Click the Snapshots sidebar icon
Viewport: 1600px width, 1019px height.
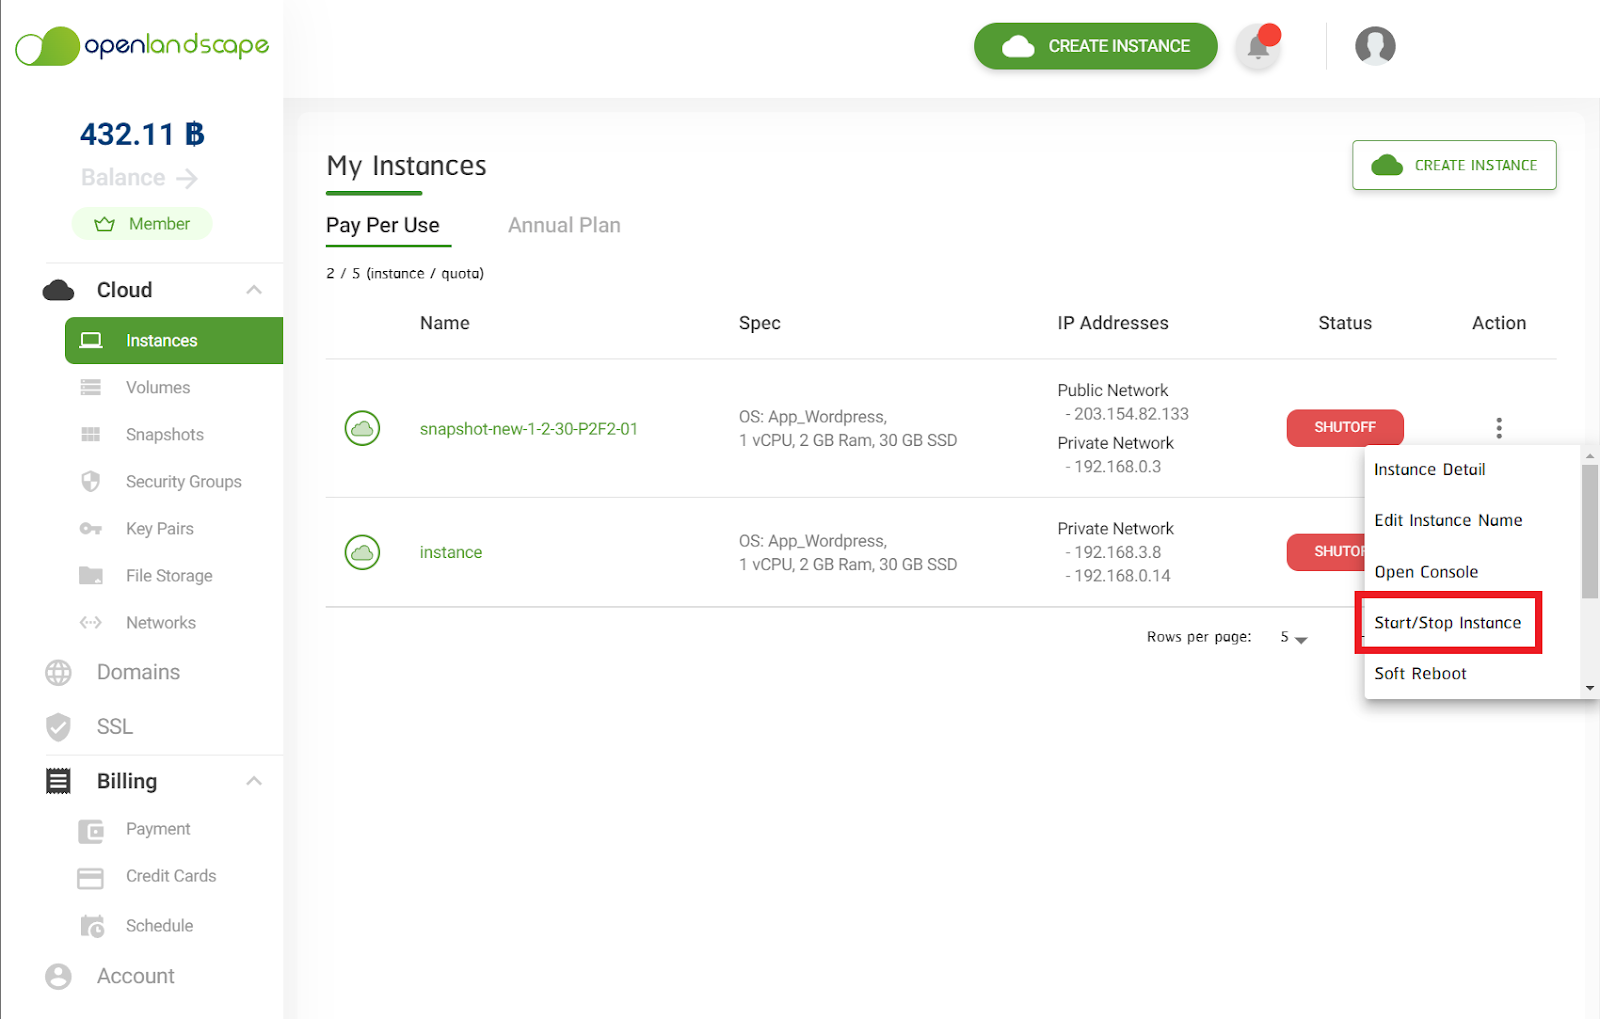point(90,434)
